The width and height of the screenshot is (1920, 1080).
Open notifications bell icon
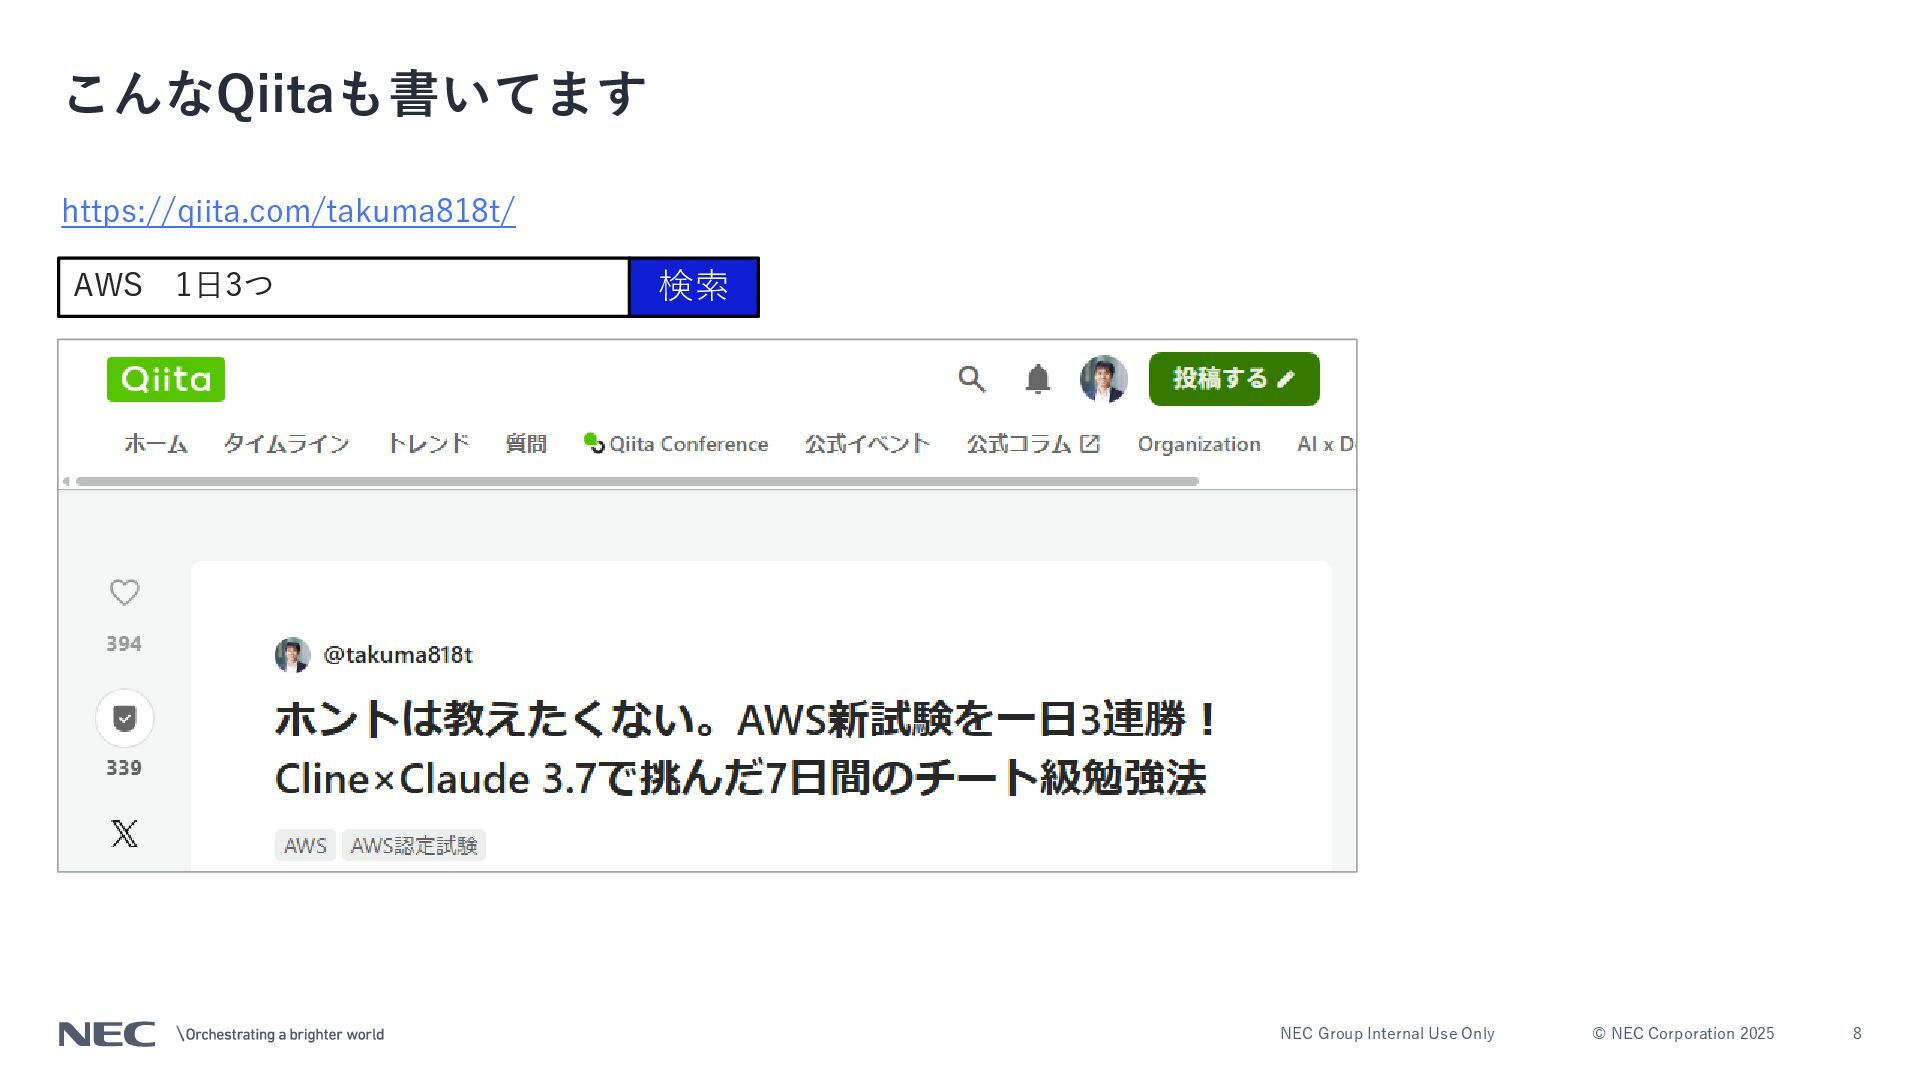(x=1038, y=379)
